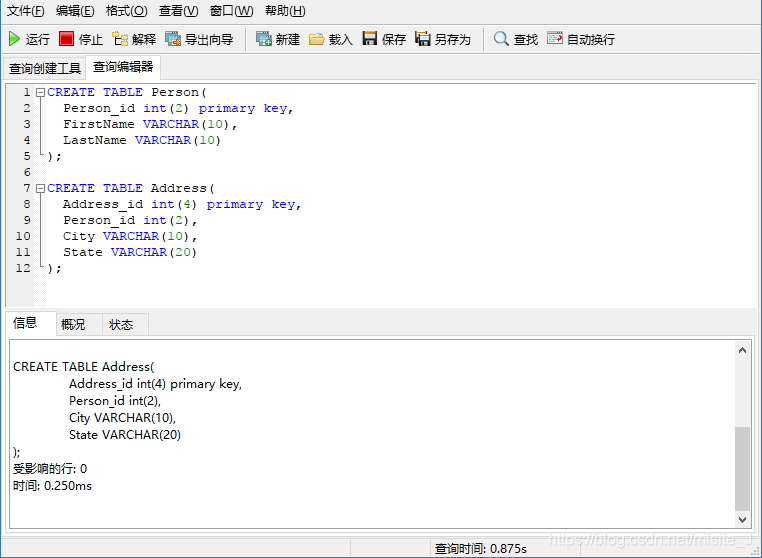Click 'Person_id int(2),' in results pane
The image size is (762, 558).
tap(115, 401)
